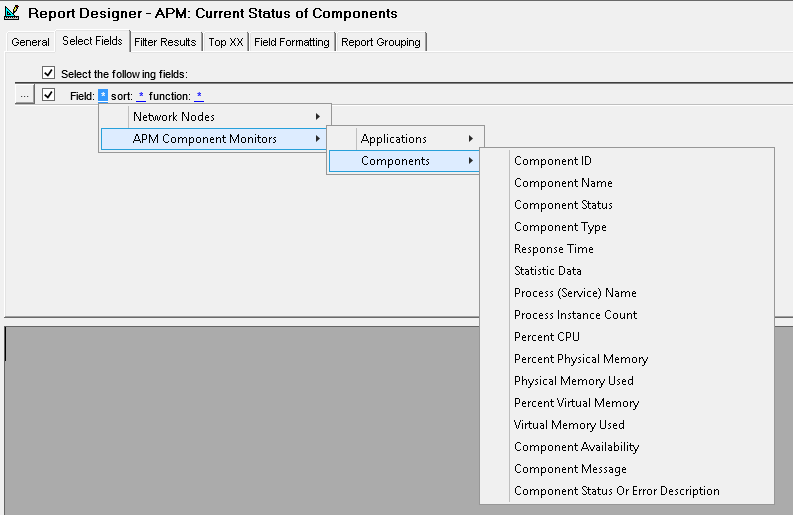The height and width of the screenshot is (515, 793).
Task: Click the Report Designer app icon
Action: 12,13
